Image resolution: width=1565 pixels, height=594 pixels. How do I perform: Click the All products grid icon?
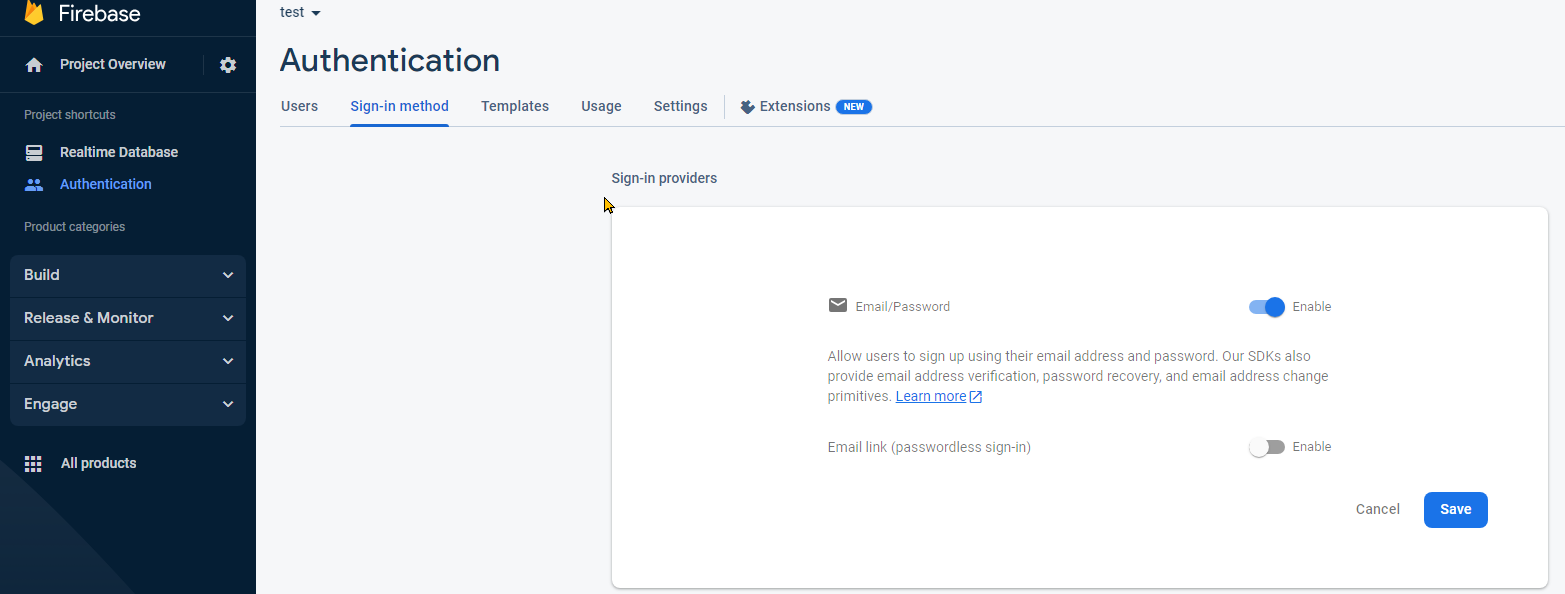click(x=33, y=464)
